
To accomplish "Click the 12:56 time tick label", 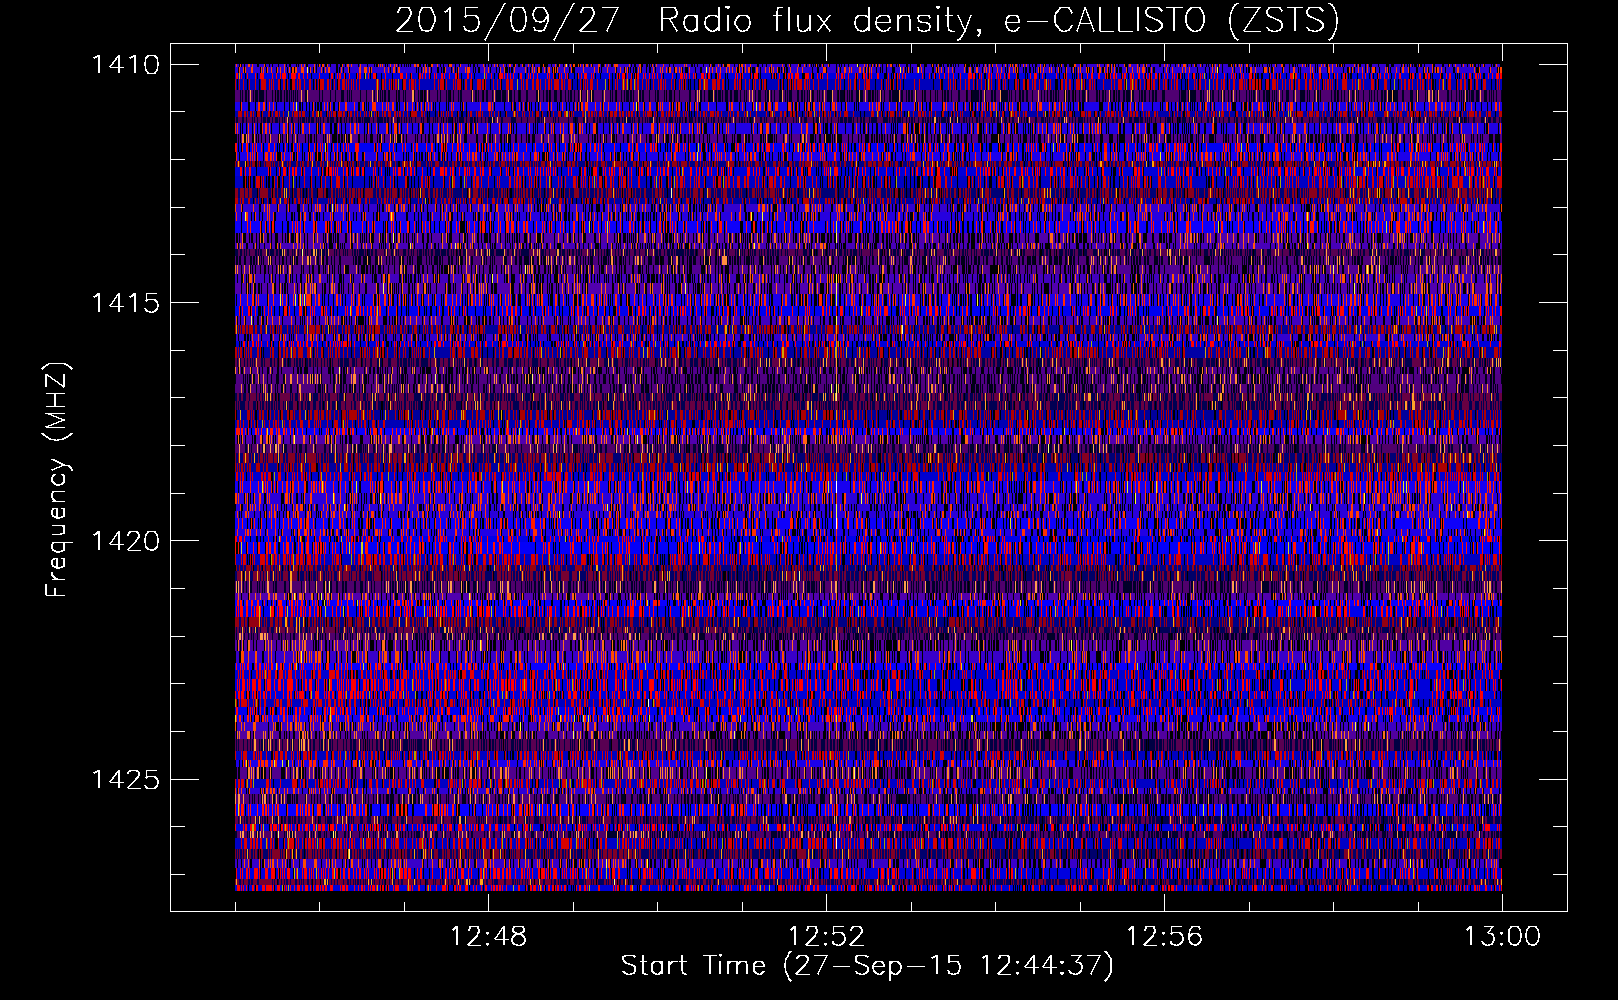I will coord(1164,937).
